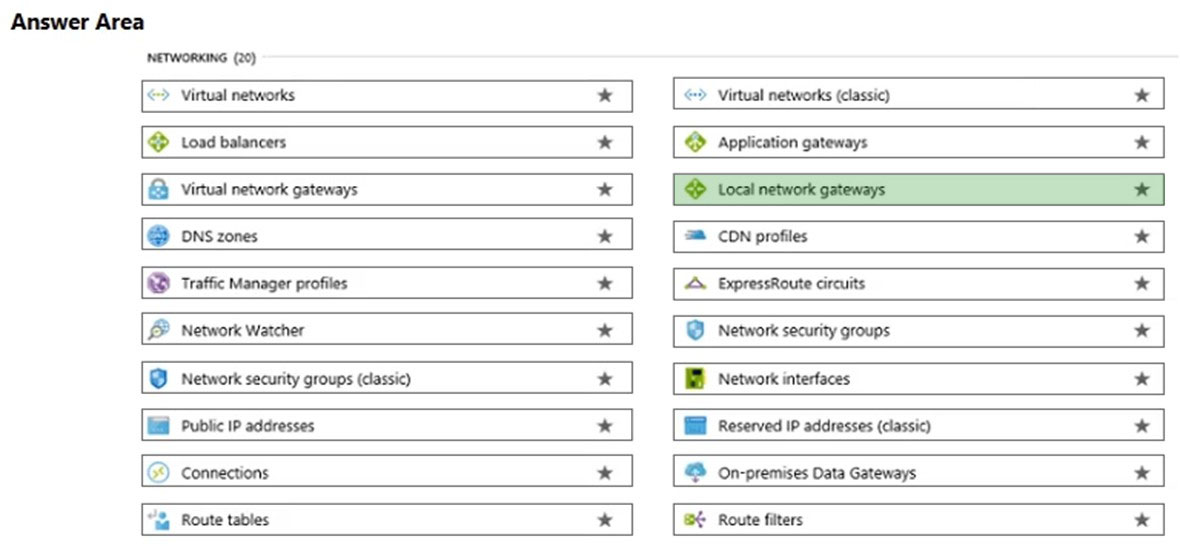Click the ExpressRoute circuits triangle icon

(695, 284)
